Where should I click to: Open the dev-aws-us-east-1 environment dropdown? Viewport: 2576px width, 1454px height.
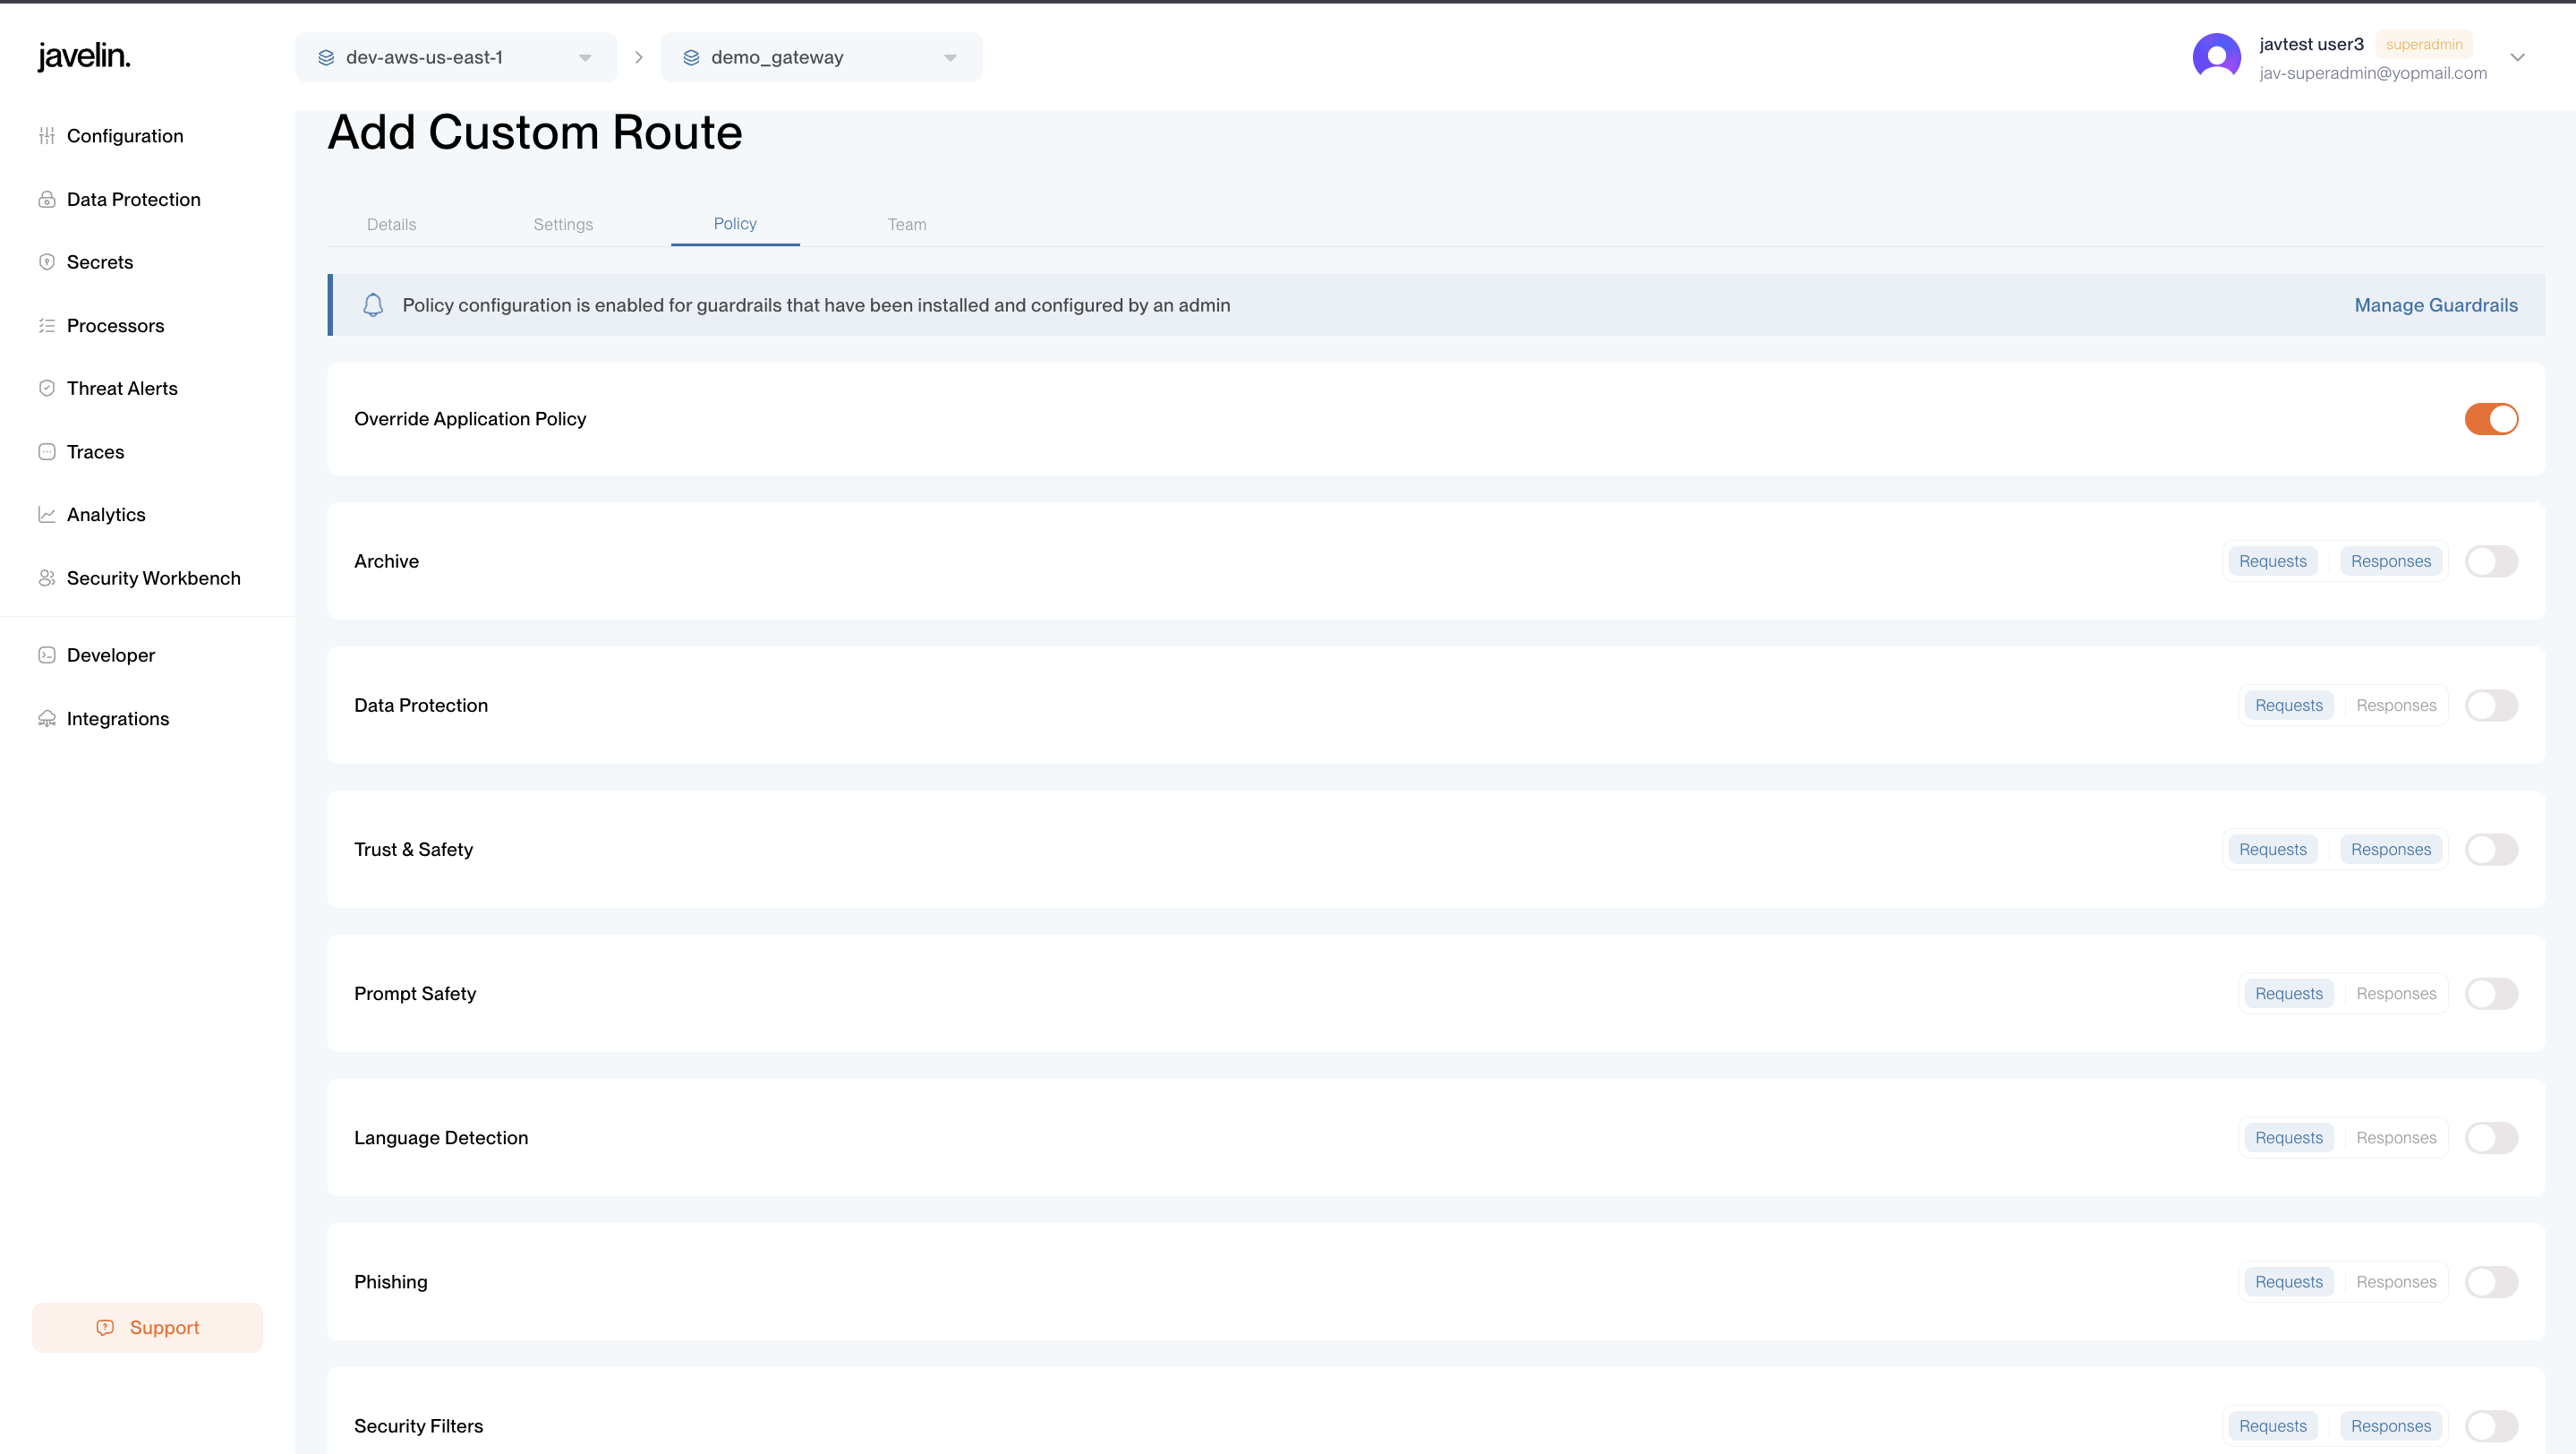pos(456,58)
